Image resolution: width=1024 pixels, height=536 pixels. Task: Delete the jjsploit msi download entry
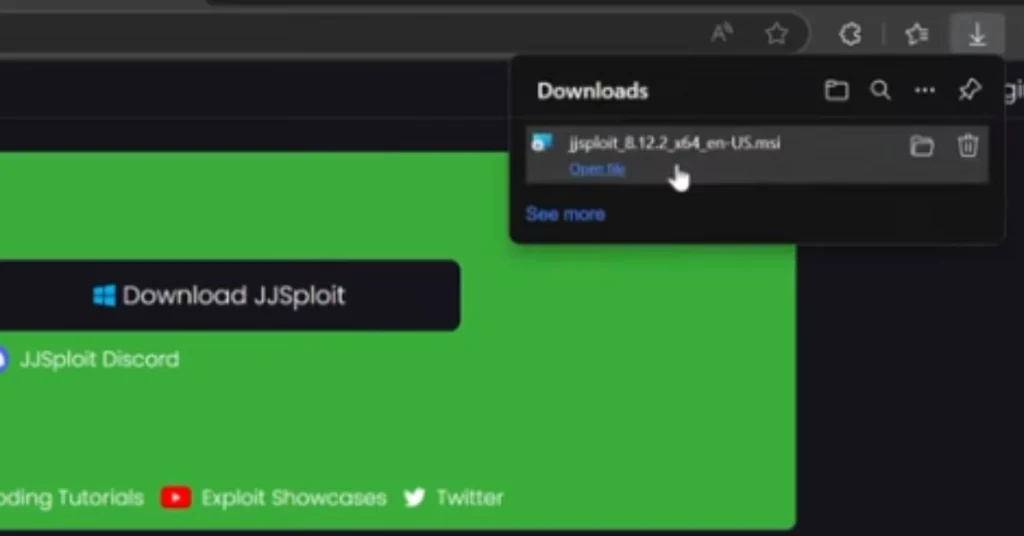[x=968, y=145]
